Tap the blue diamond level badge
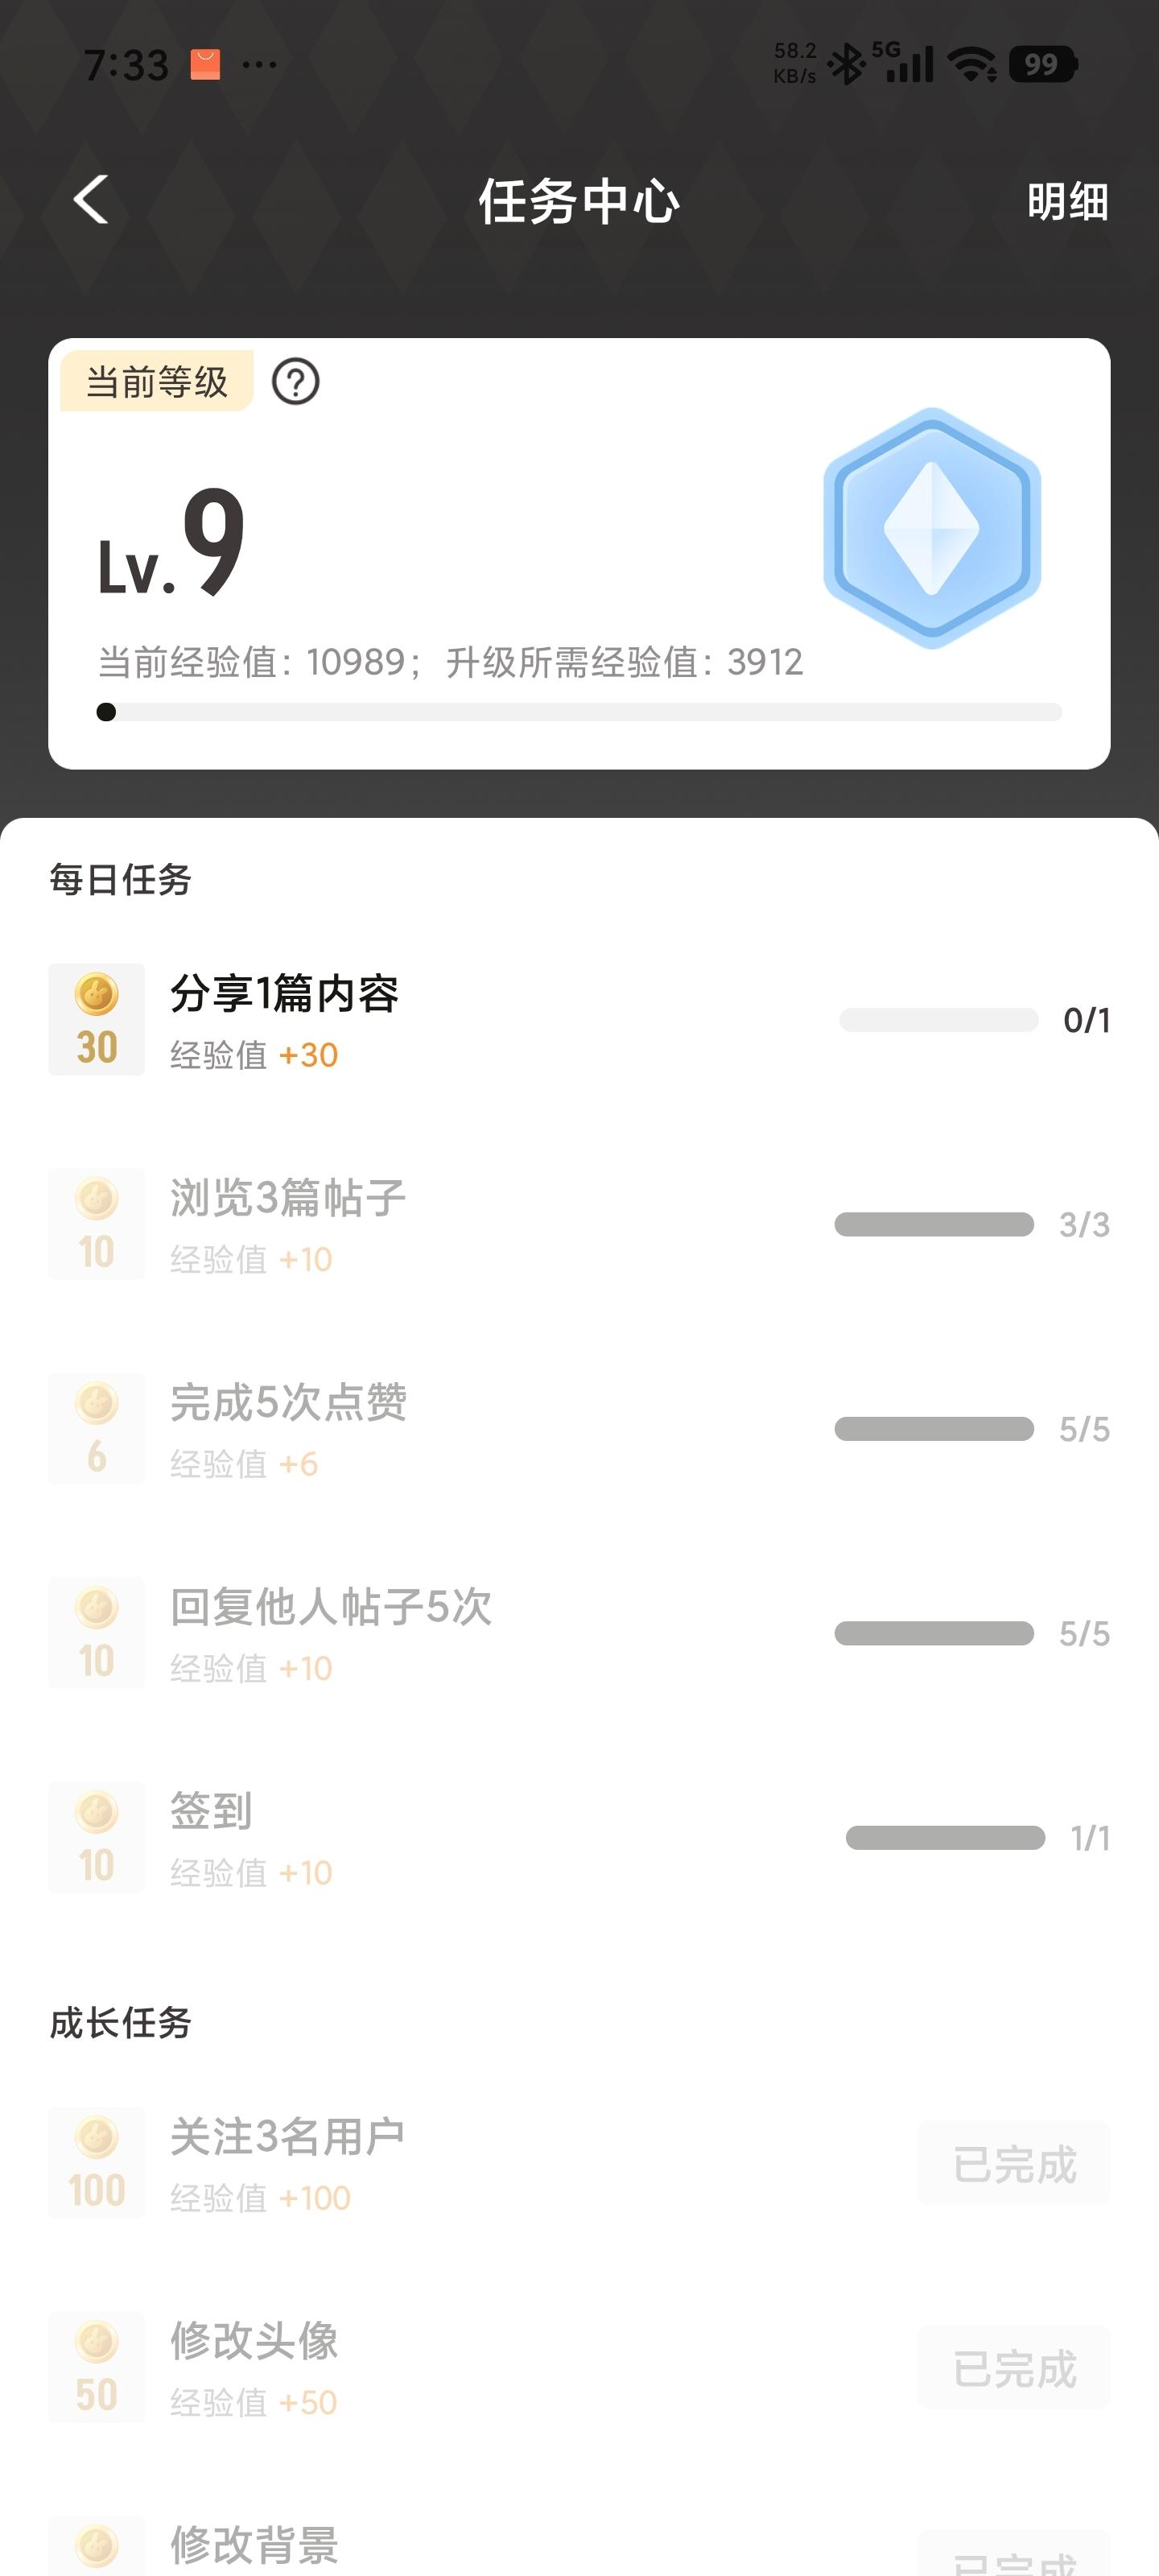 [x=932, y=528]
